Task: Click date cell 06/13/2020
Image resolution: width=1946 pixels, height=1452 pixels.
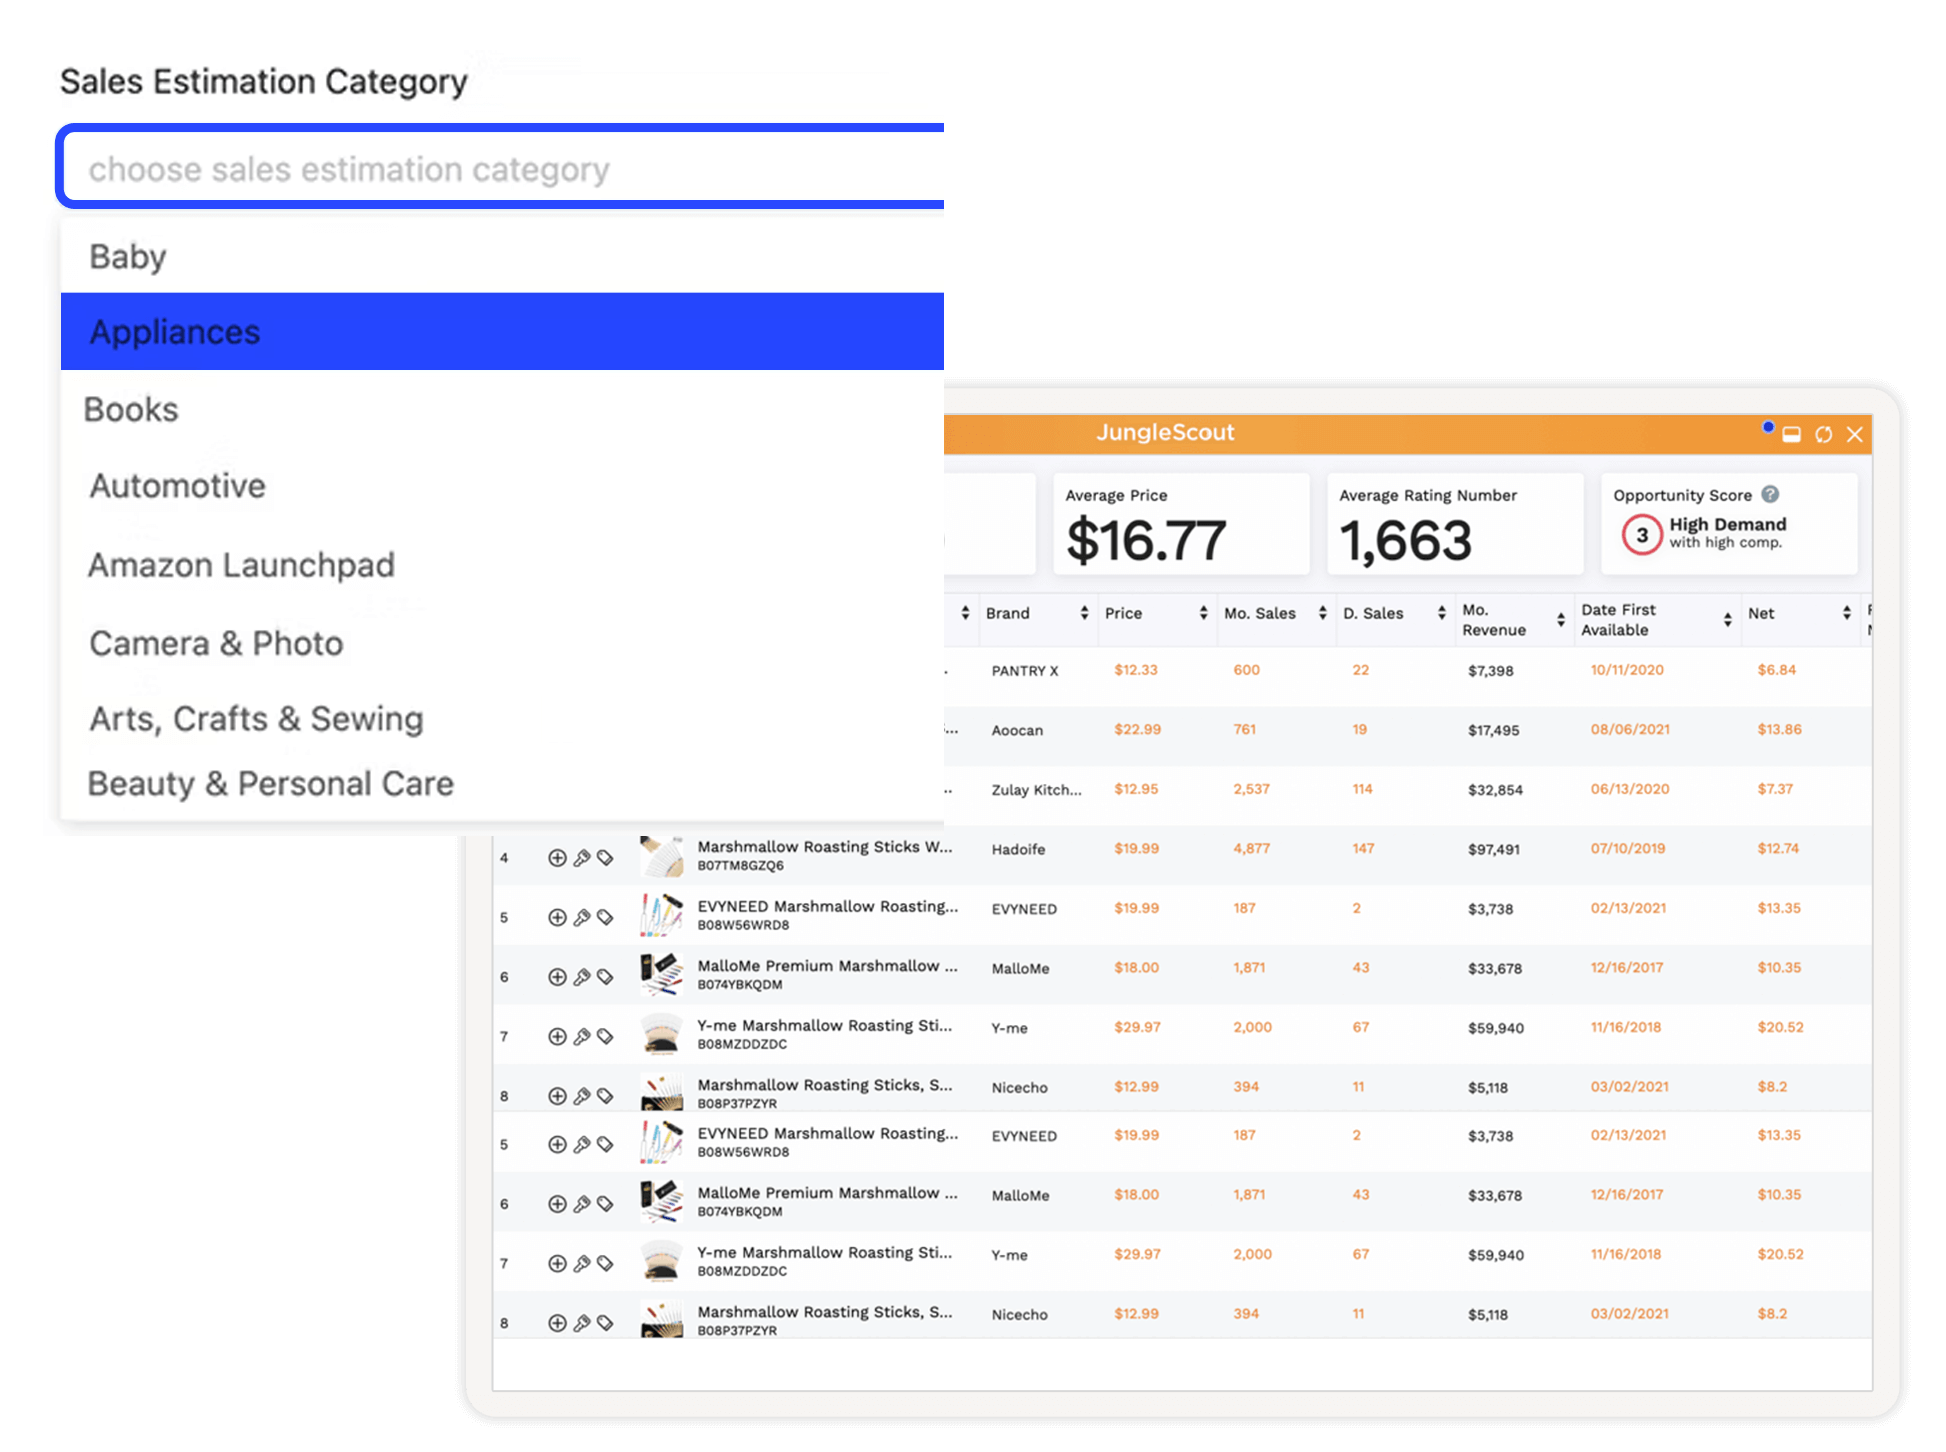Action: (x=1630, y=789)
